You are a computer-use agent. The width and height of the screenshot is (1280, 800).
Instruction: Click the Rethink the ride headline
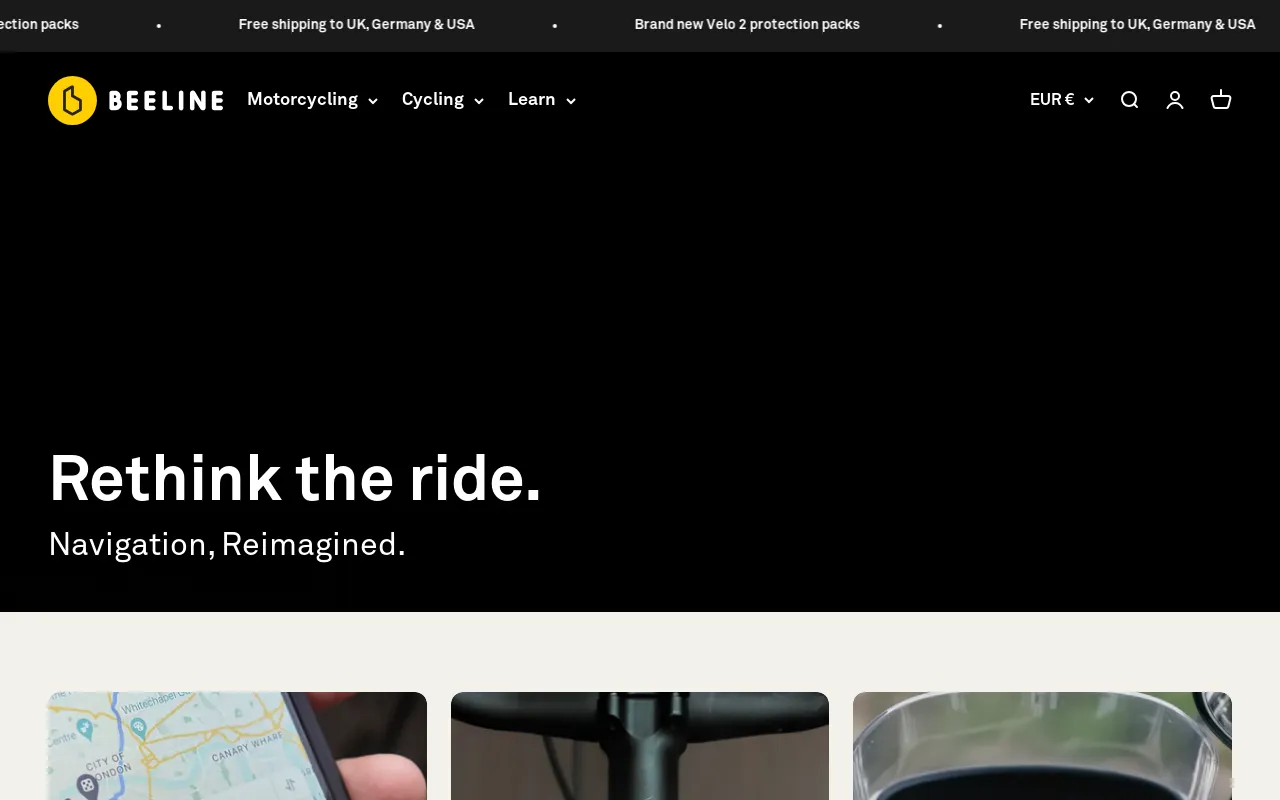point(295,480)
